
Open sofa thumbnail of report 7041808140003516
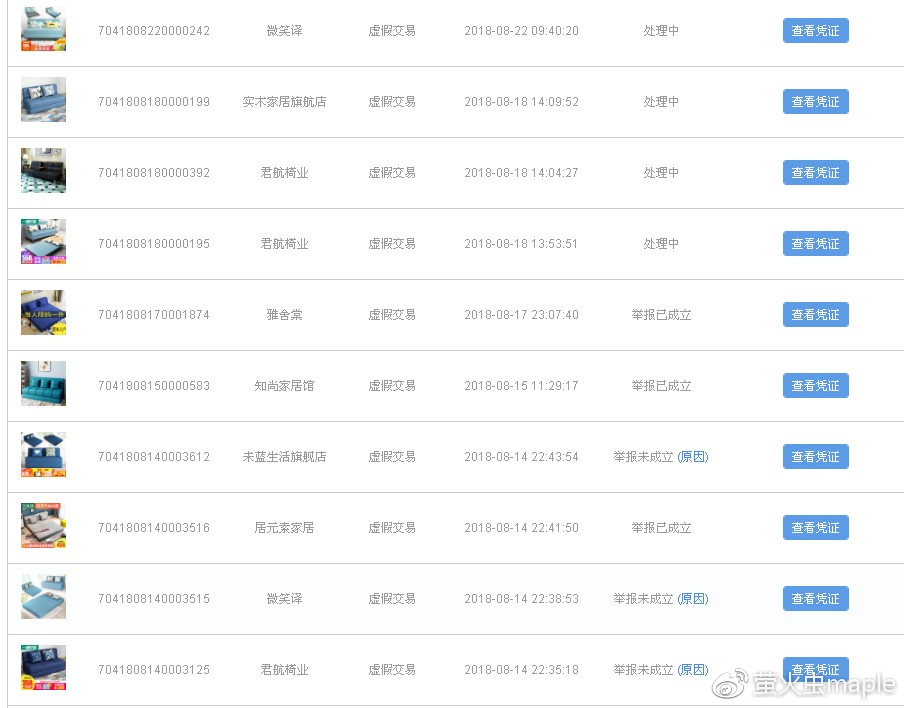click(43, 525)
